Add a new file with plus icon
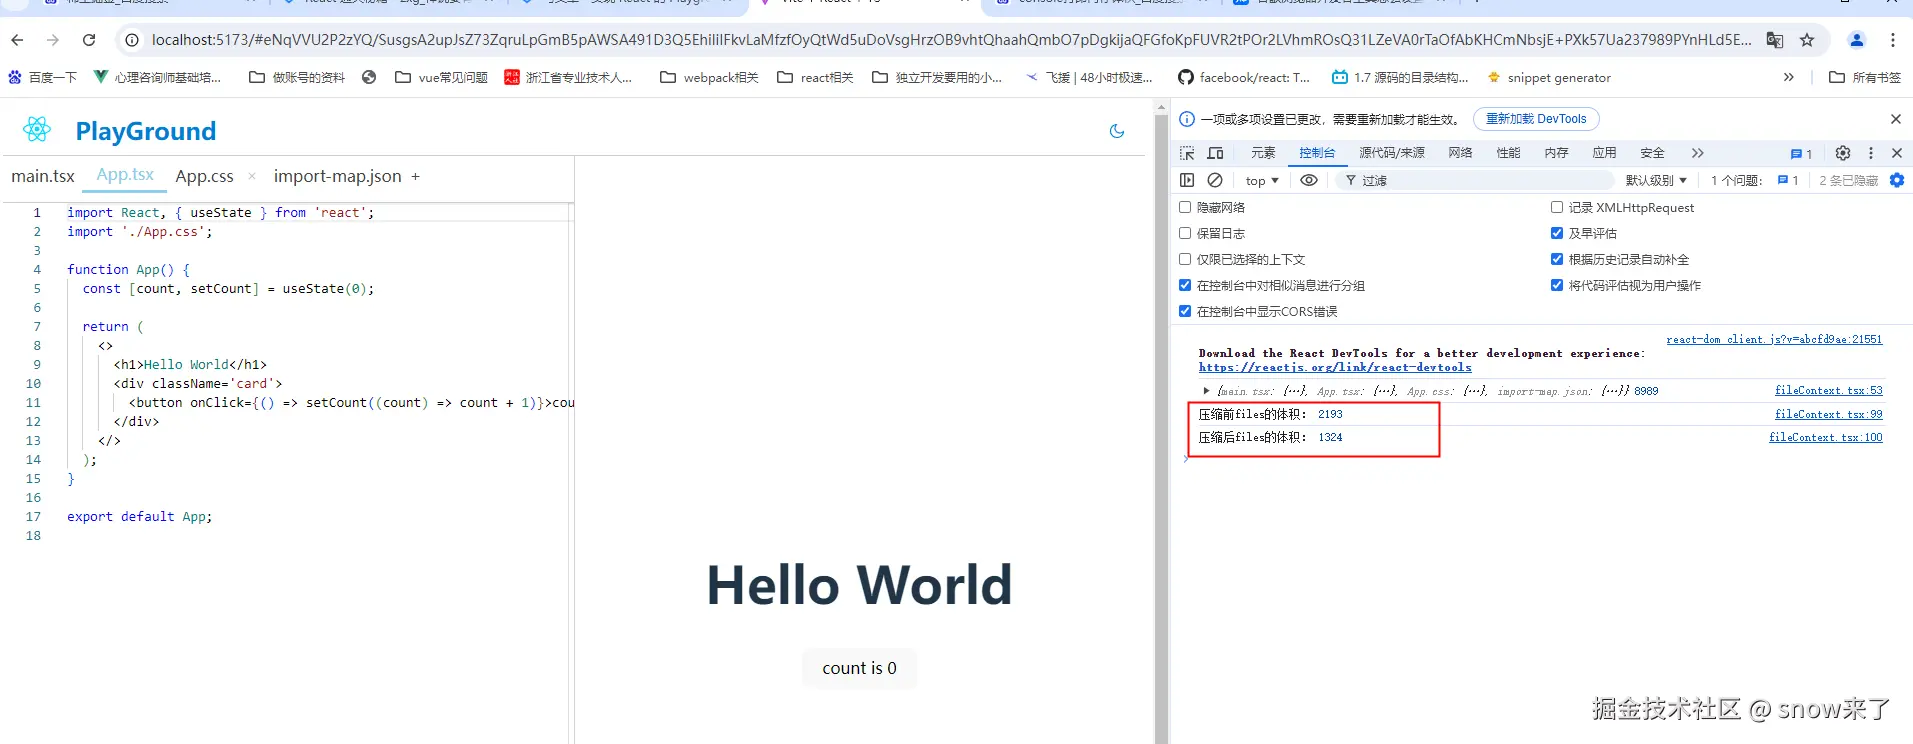The width and height of the screenshot is (1913, 744). (415, 176)
